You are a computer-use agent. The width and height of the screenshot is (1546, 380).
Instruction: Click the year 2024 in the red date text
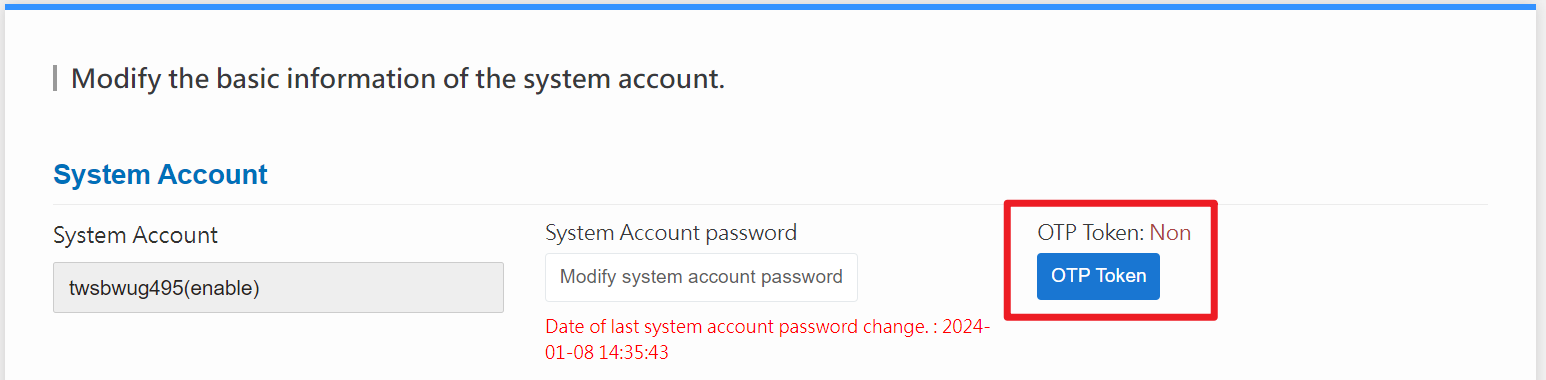[x=965, y=327]
